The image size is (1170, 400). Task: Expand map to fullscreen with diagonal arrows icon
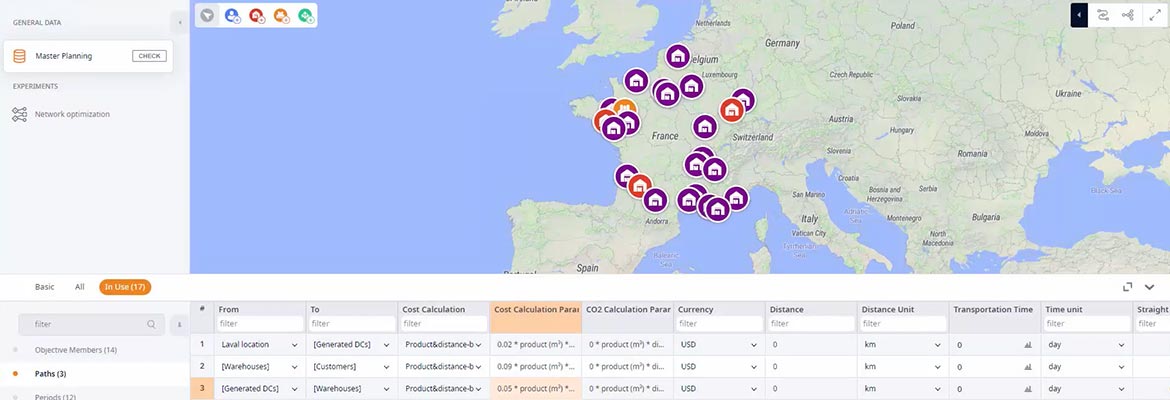(1153, 15)
